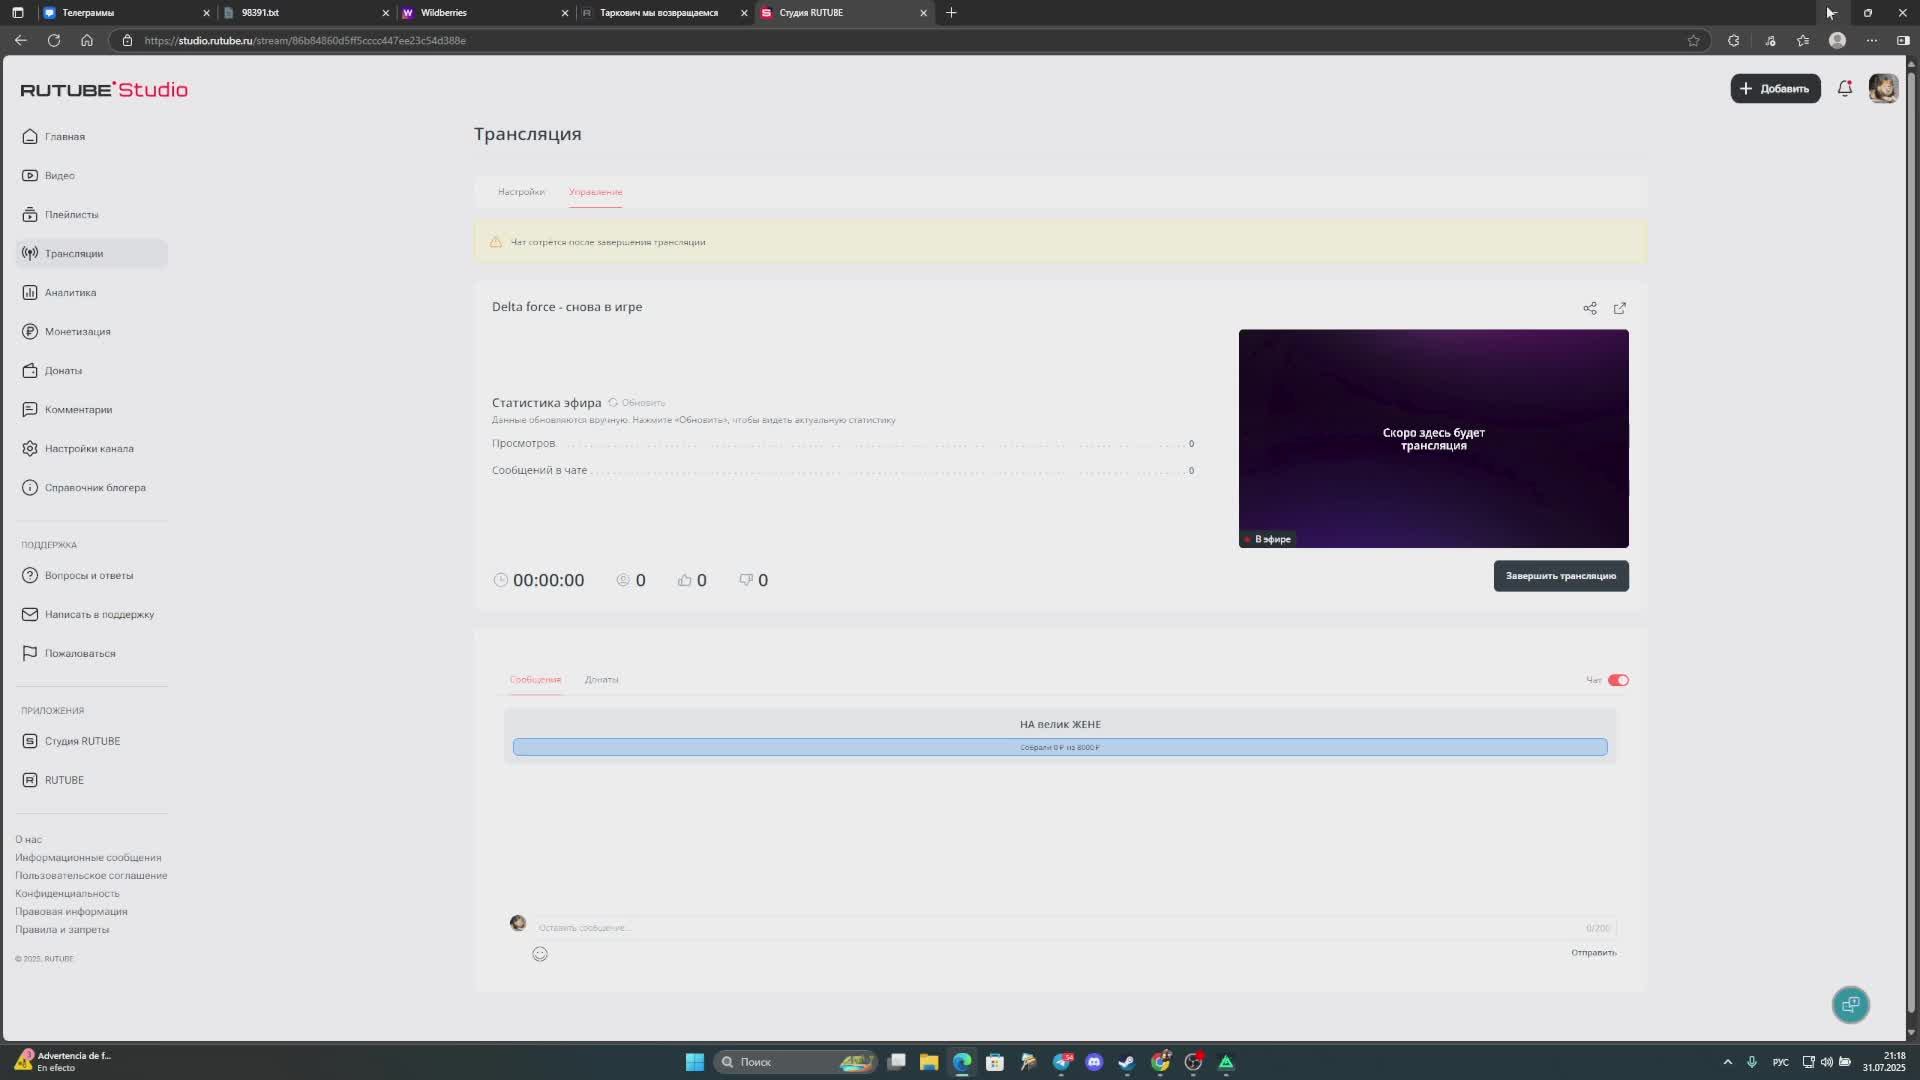This screenshot has height=1080, width=1920.
Task: Switch to the Донаты chat tab
Action: [x=601, y=680]
